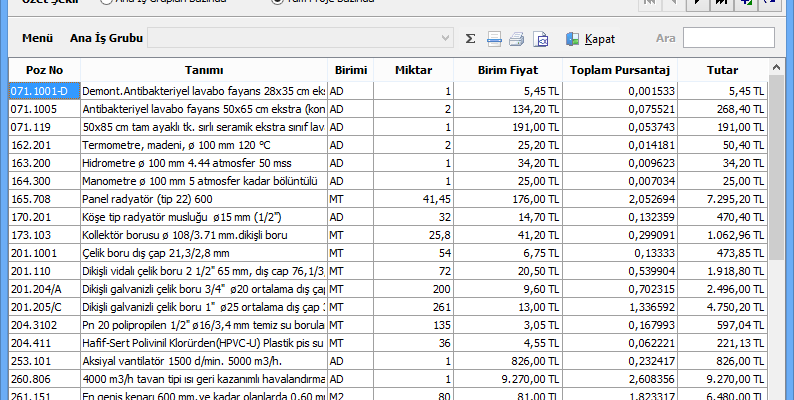Click the Tutar column header
The height and width of the screenshot is (400, 794).
click(x=721, y=70)
